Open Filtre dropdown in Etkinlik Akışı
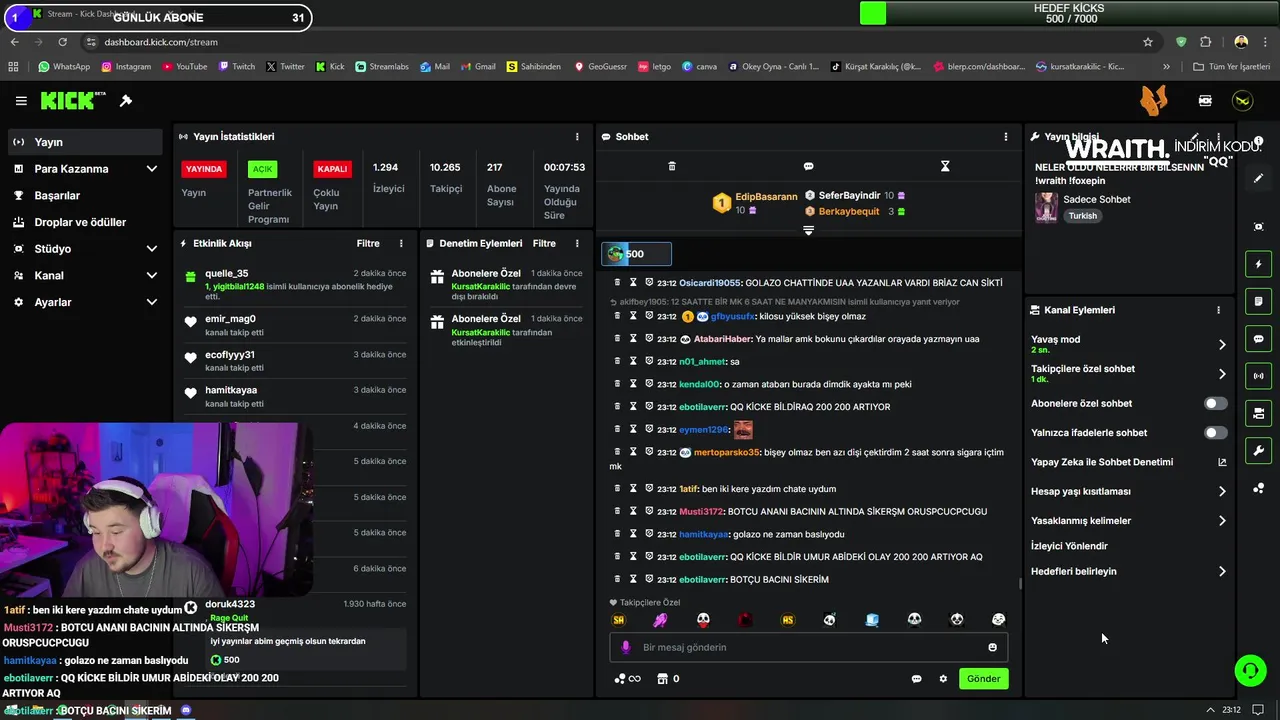Viewport: 1280px width, 720px height. click(x=368, y=243)
